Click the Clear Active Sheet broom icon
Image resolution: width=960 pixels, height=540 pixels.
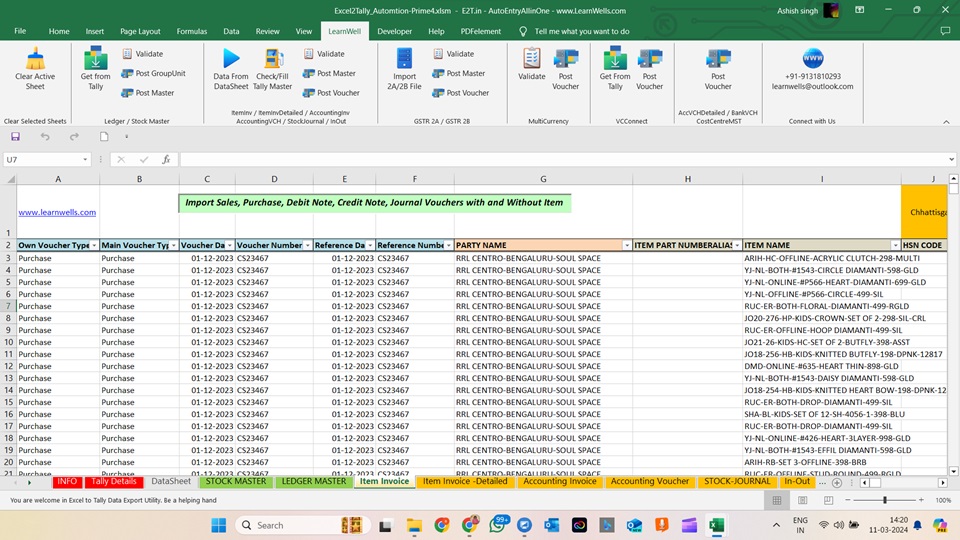(x=35, y=59)
